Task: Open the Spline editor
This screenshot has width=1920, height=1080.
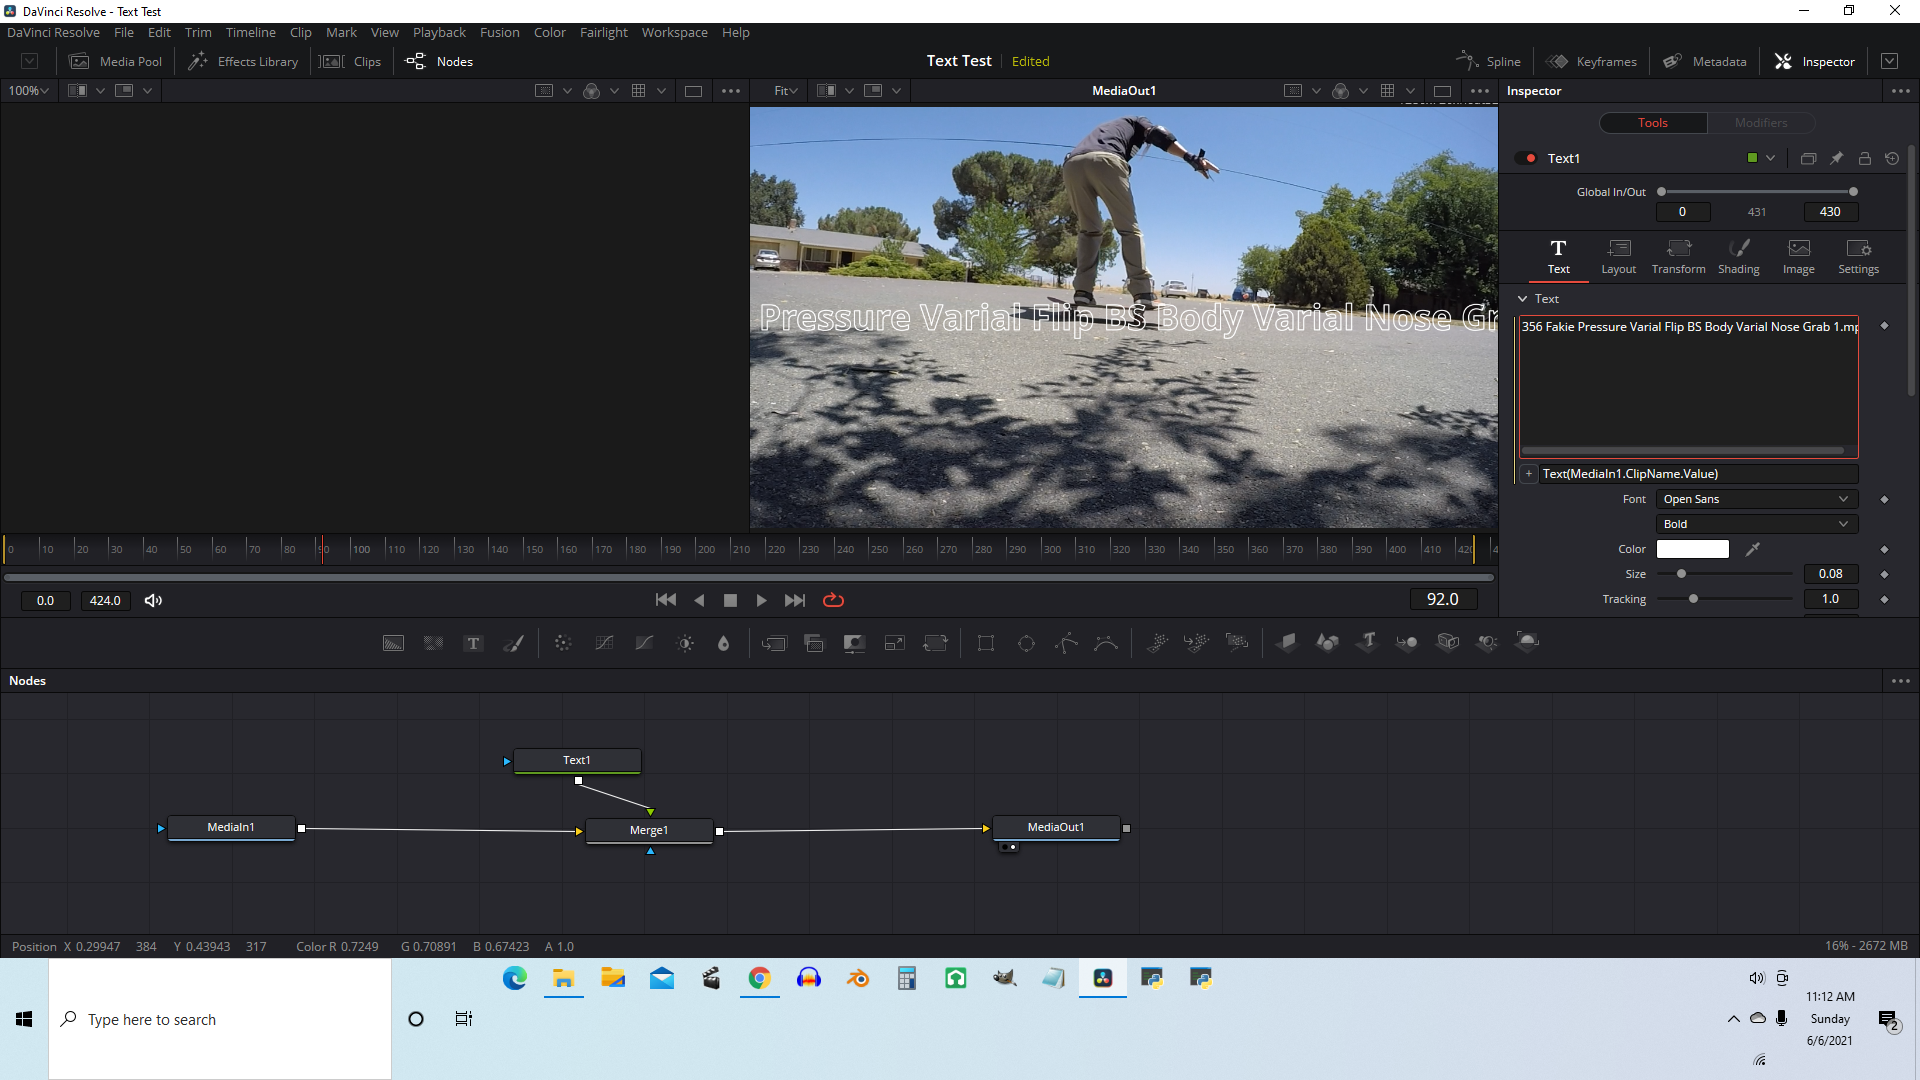Action: [1488, 61]
